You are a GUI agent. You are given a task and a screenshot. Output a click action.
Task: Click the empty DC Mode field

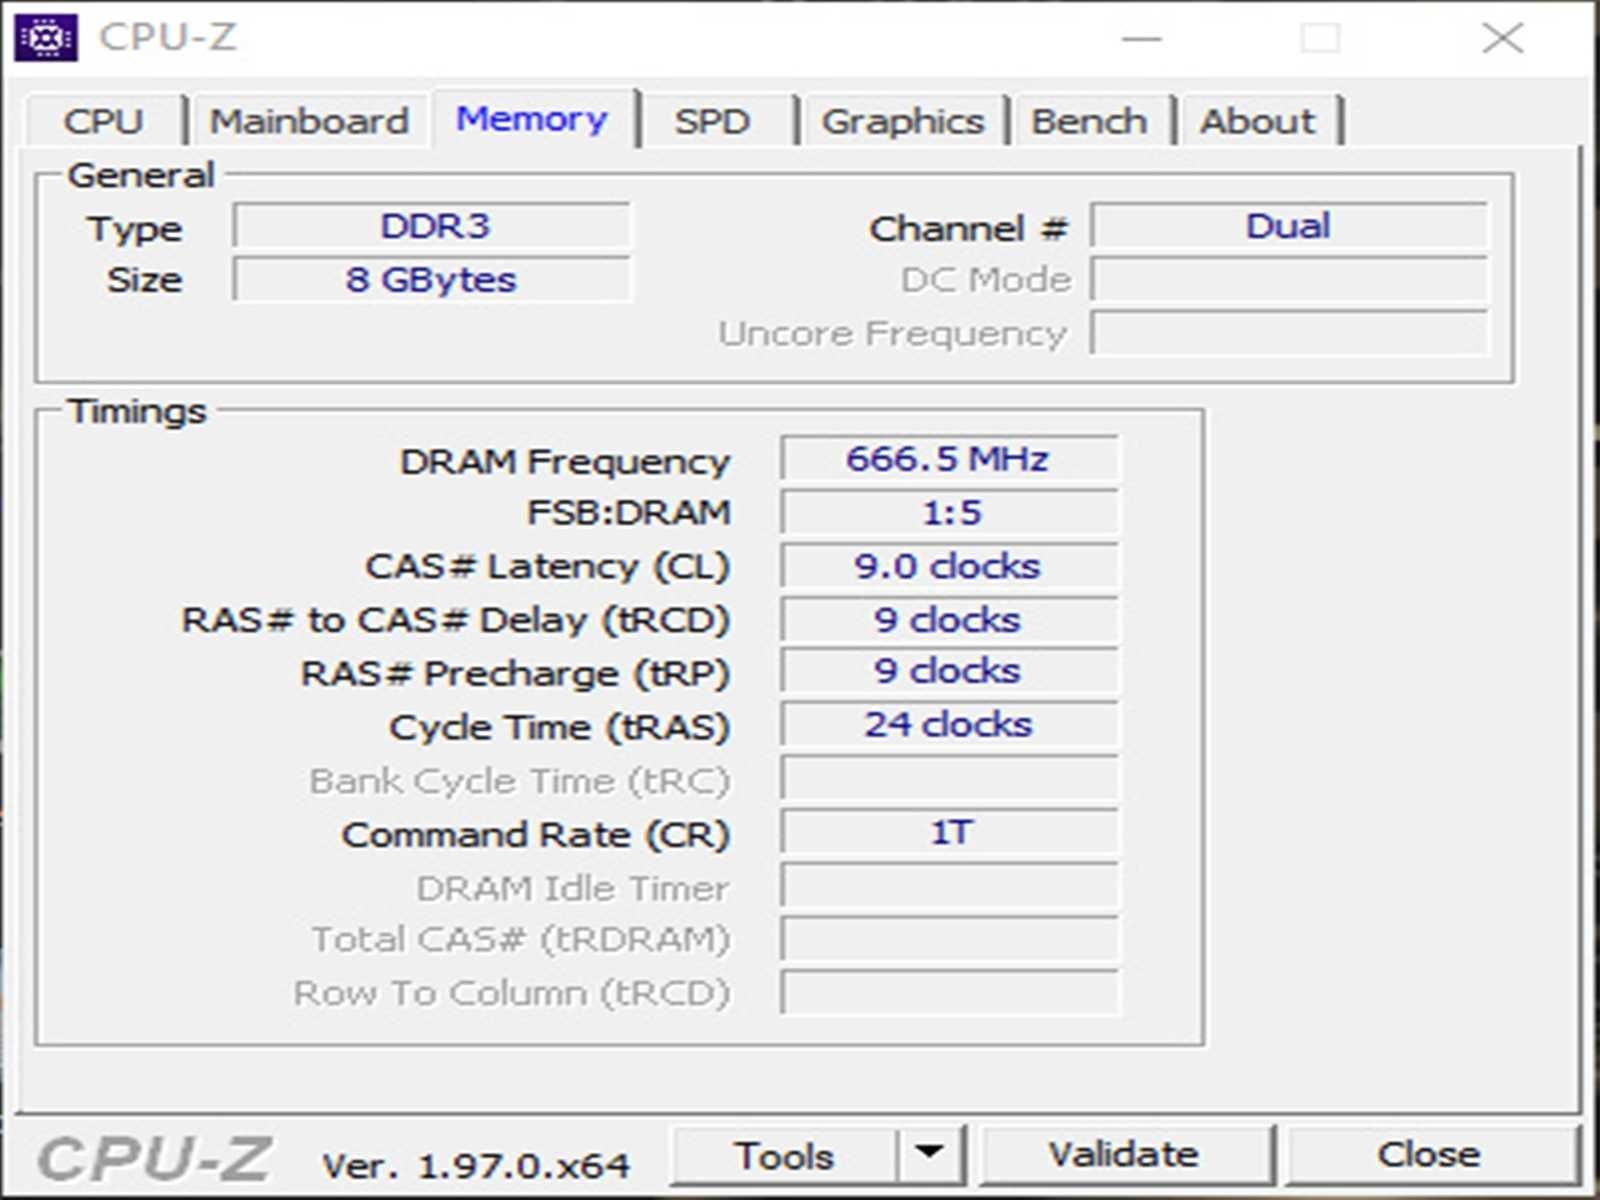tap(1289, 279)
